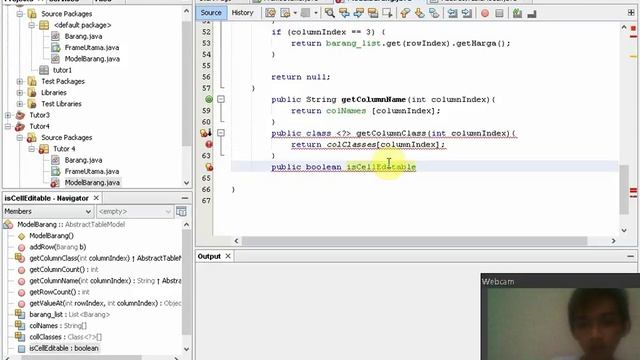Click Shift Line Right icon

[x=467, y=13]
